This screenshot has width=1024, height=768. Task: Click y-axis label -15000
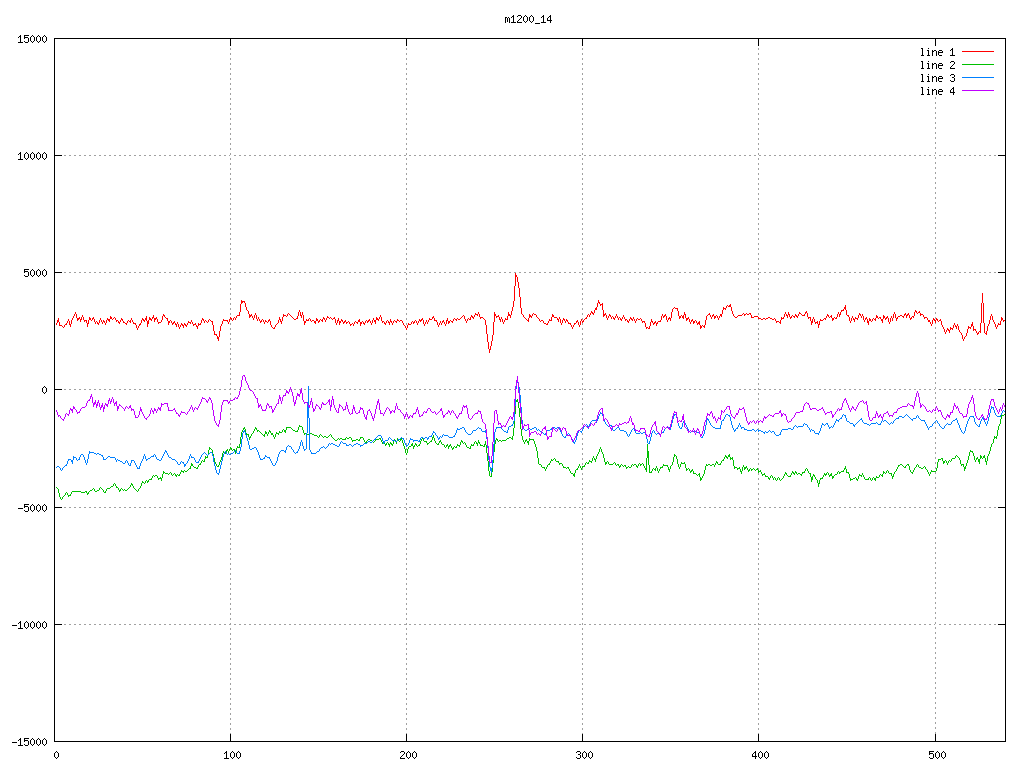tap(30, 742)
